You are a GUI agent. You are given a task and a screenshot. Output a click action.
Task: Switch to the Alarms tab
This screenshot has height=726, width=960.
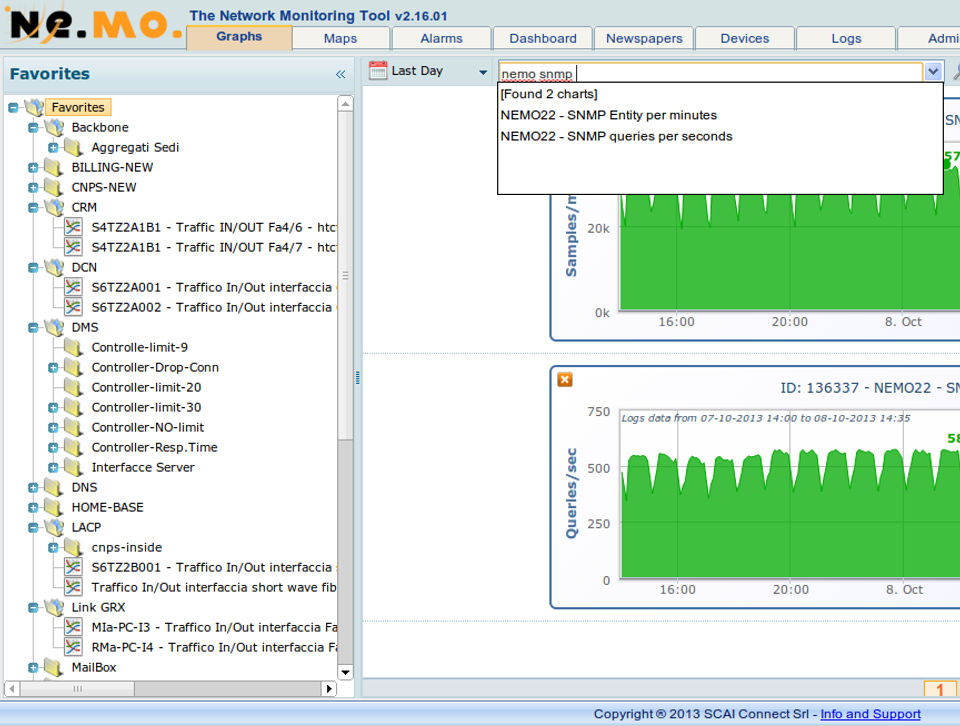[x=441, y=38]
